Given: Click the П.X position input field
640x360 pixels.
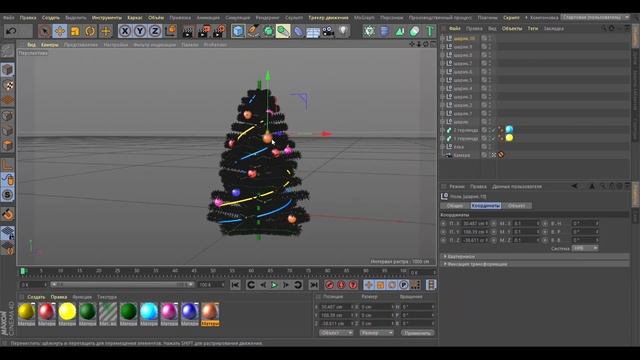Looking at the screenshot, I should tap(476, 223).
